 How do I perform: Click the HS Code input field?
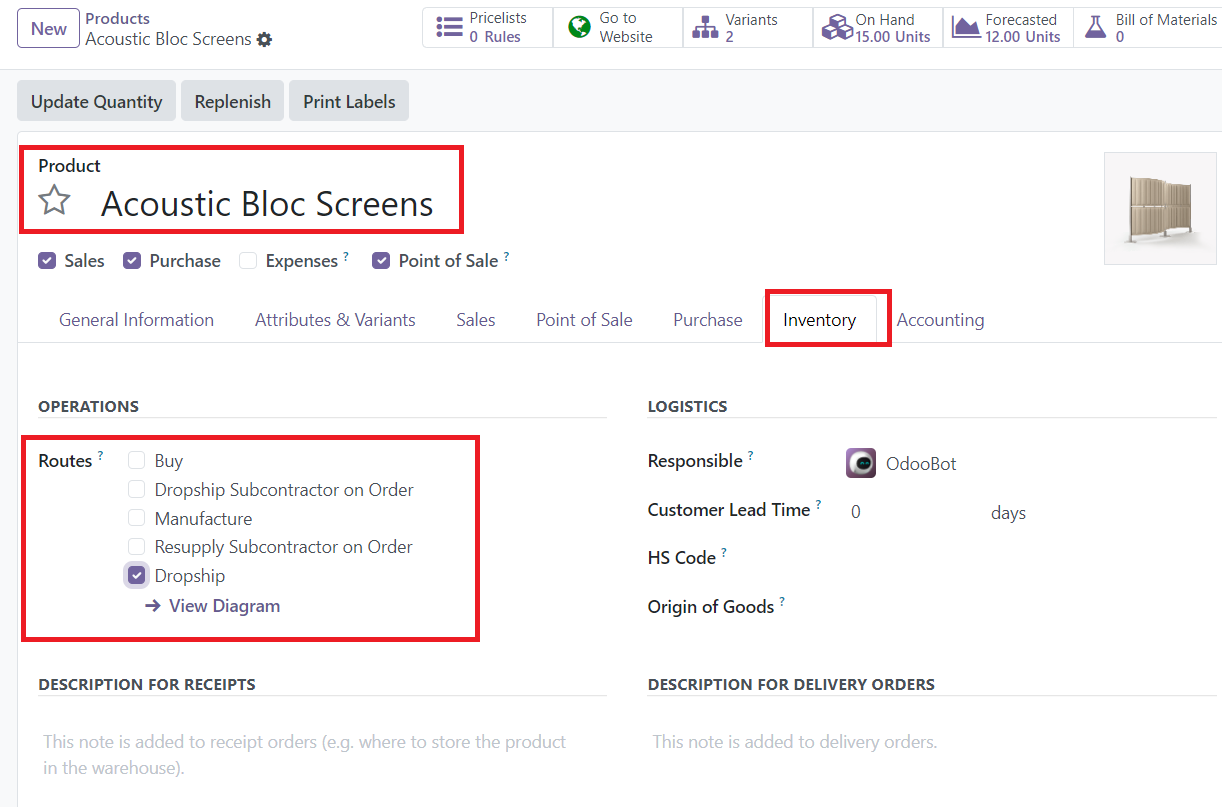(x=1030, y=558)
